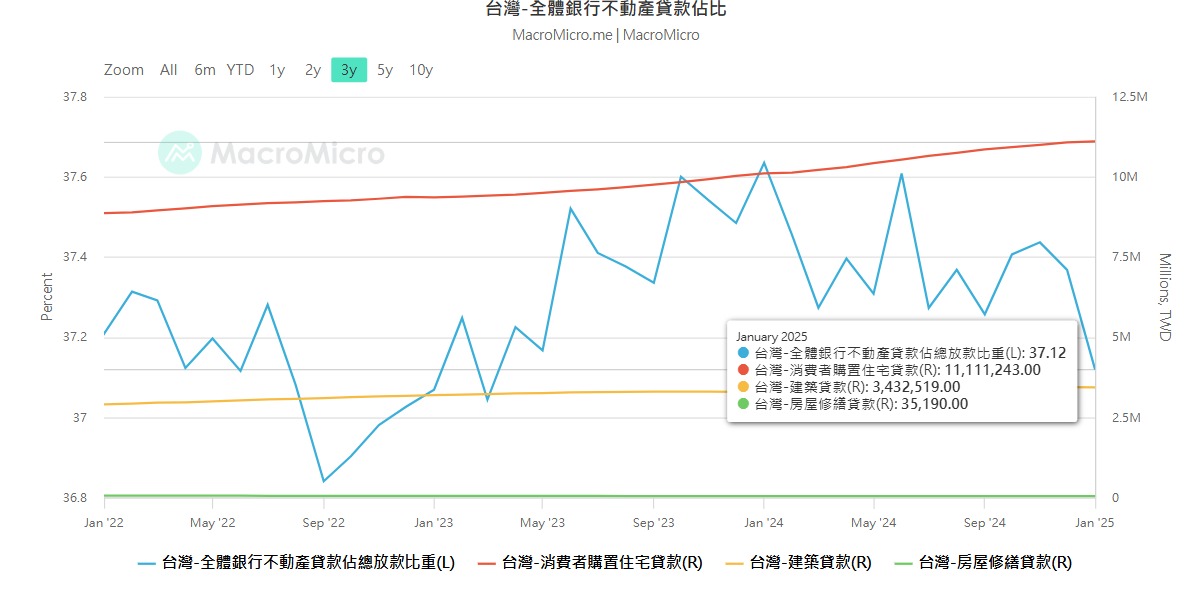The image size is (1186, 589).
Task: Click x-axis label Sep '22
Action: (324, 522)
